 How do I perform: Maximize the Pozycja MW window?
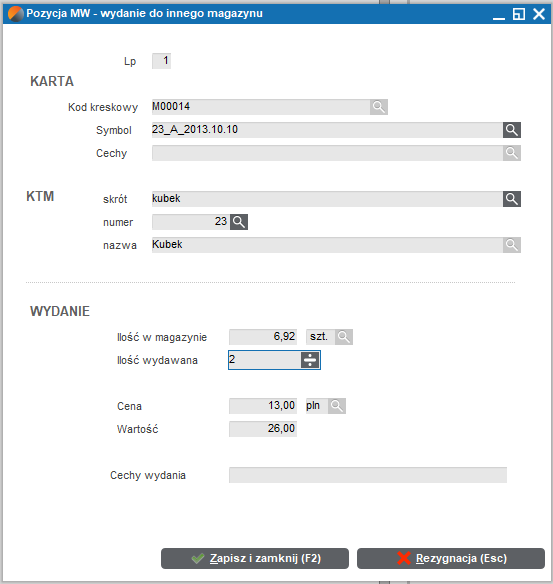pos(519,14)
